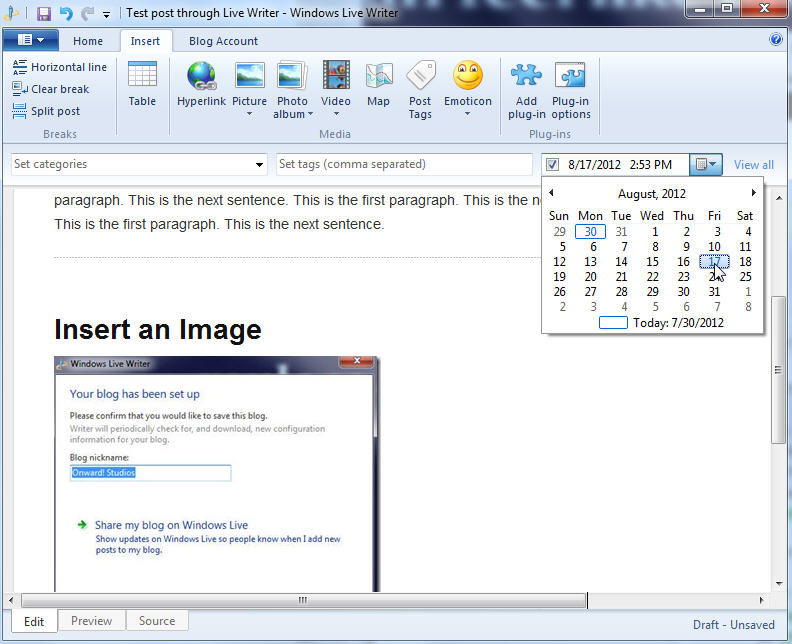Click the Windows Live Writer app icon
Image resolution: width=792 pixels, height=644 pixels.
click(11, 13)
